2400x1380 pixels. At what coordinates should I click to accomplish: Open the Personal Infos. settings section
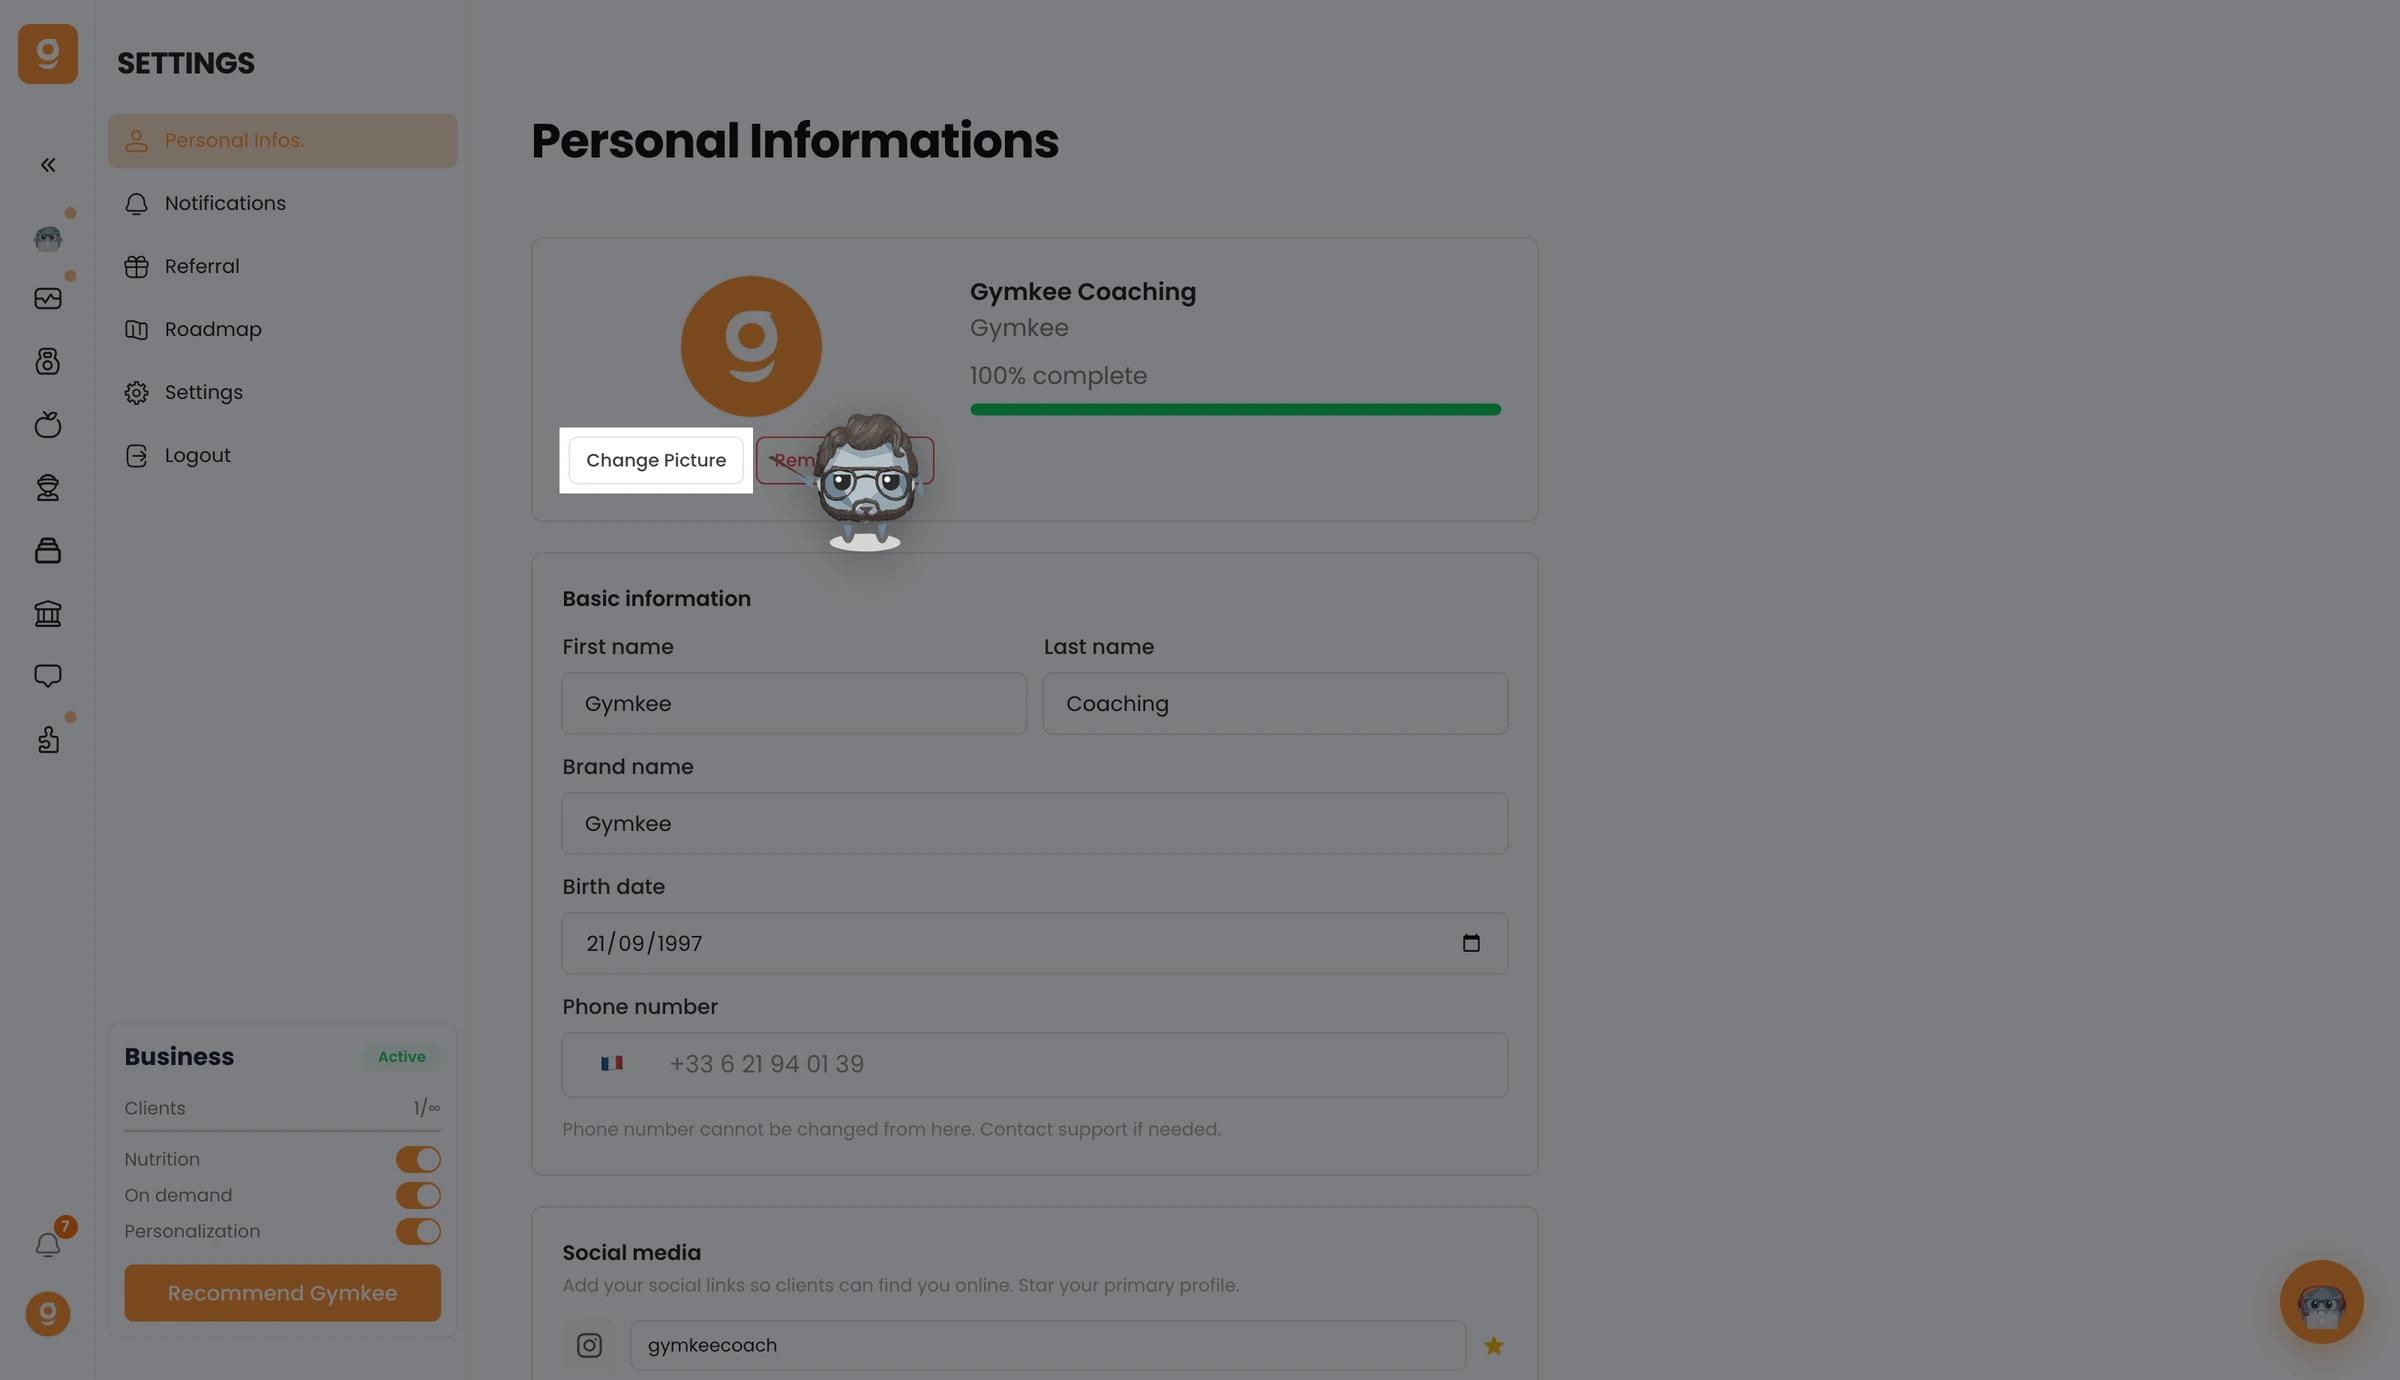[283, 141]
